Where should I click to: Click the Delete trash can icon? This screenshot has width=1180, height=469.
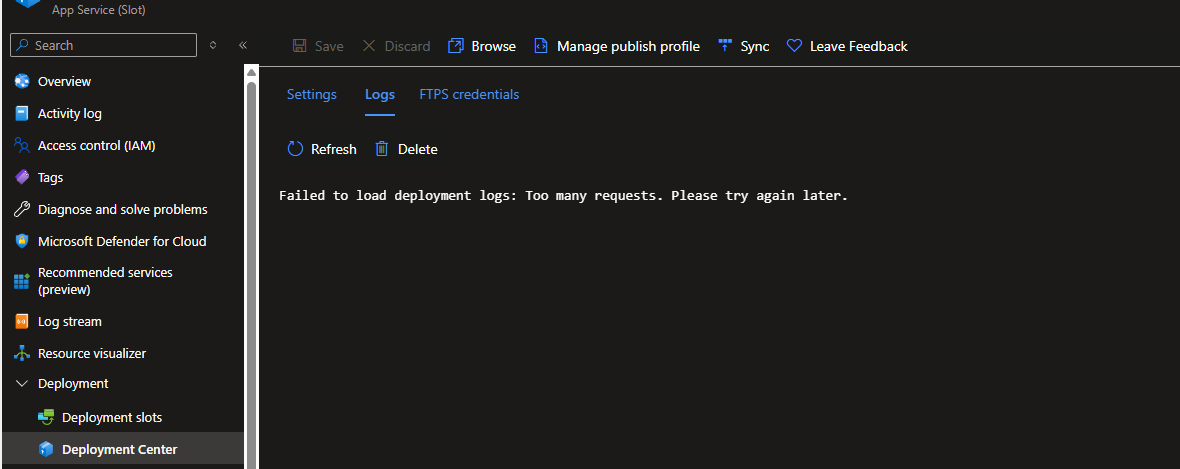pos(382,149)
